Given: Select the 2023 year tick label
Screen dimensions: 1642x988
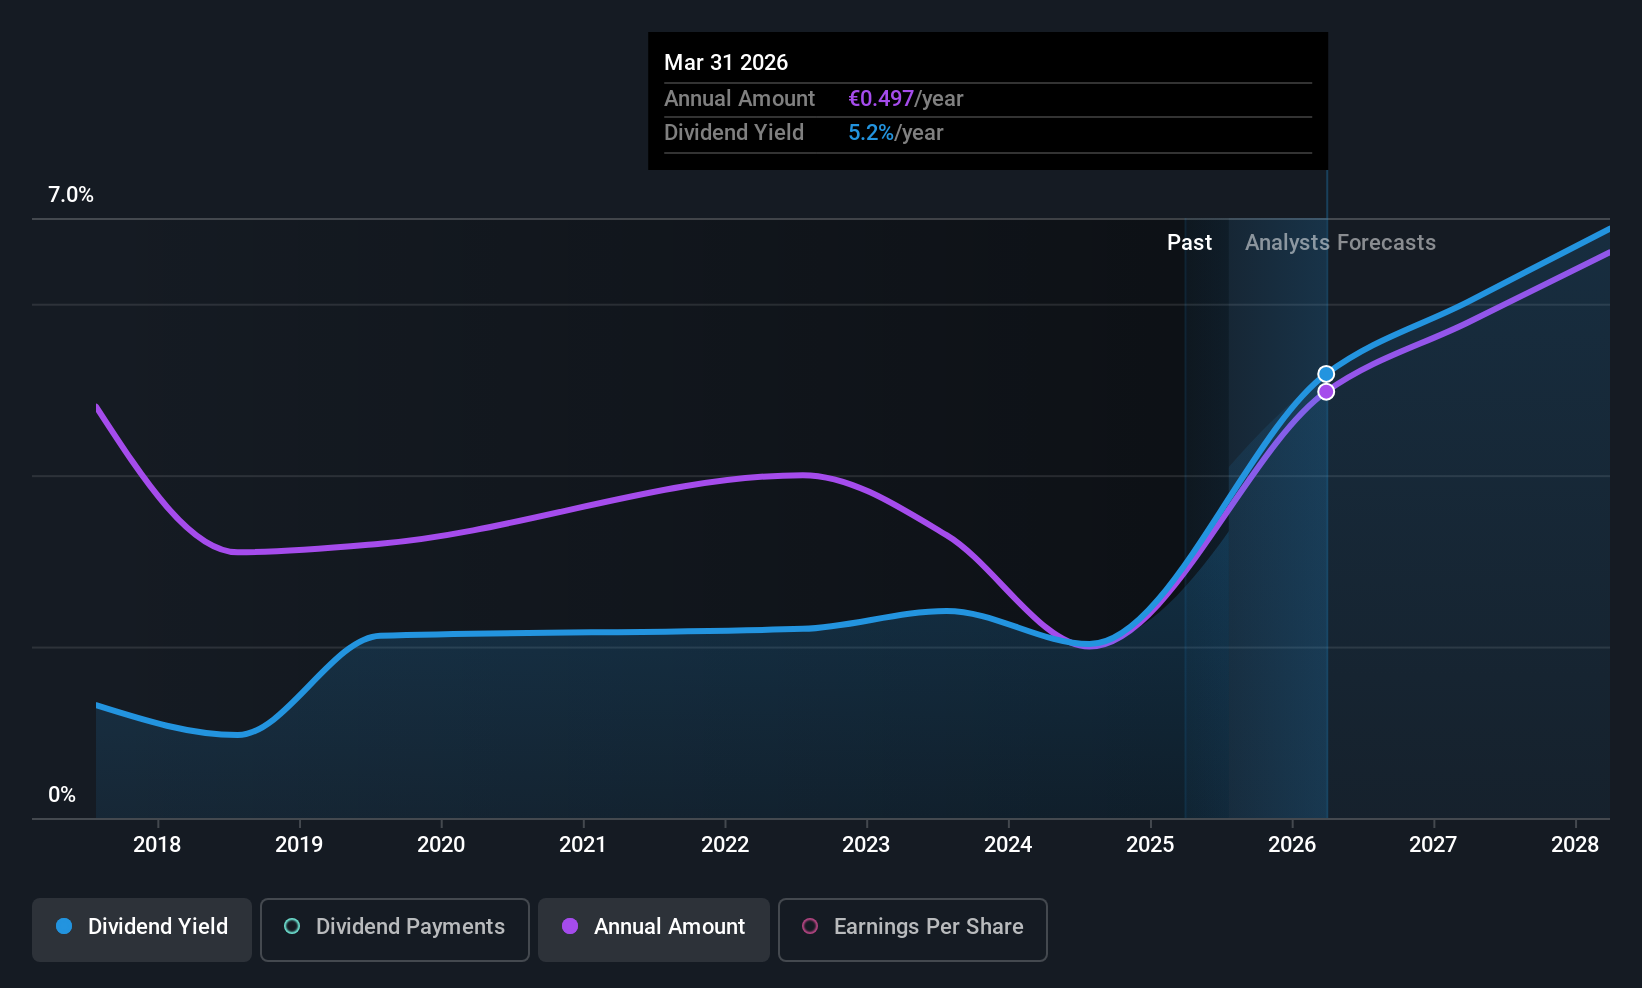Looking at the screenshot, I should (866, 845).
